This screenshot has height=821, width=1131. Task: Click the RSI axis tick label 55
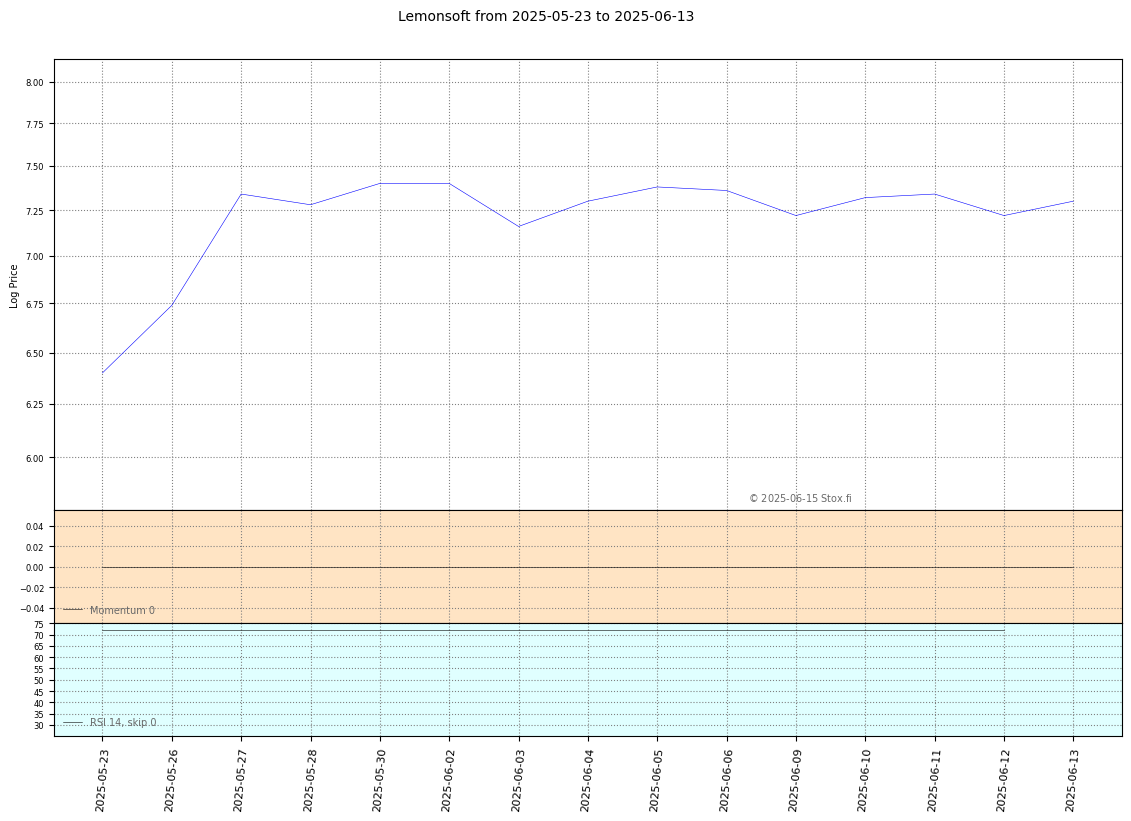(x=39, y=670)
